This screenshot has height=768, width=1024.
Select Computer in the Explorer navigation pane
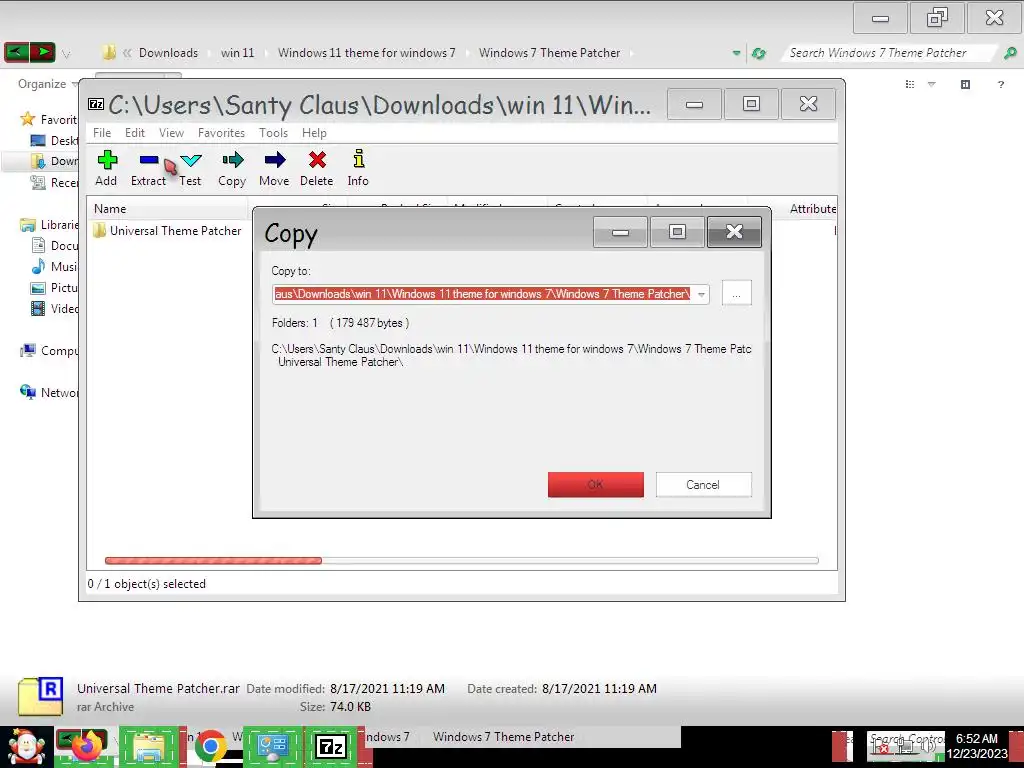pyautogui.click(x=49, y=351)
